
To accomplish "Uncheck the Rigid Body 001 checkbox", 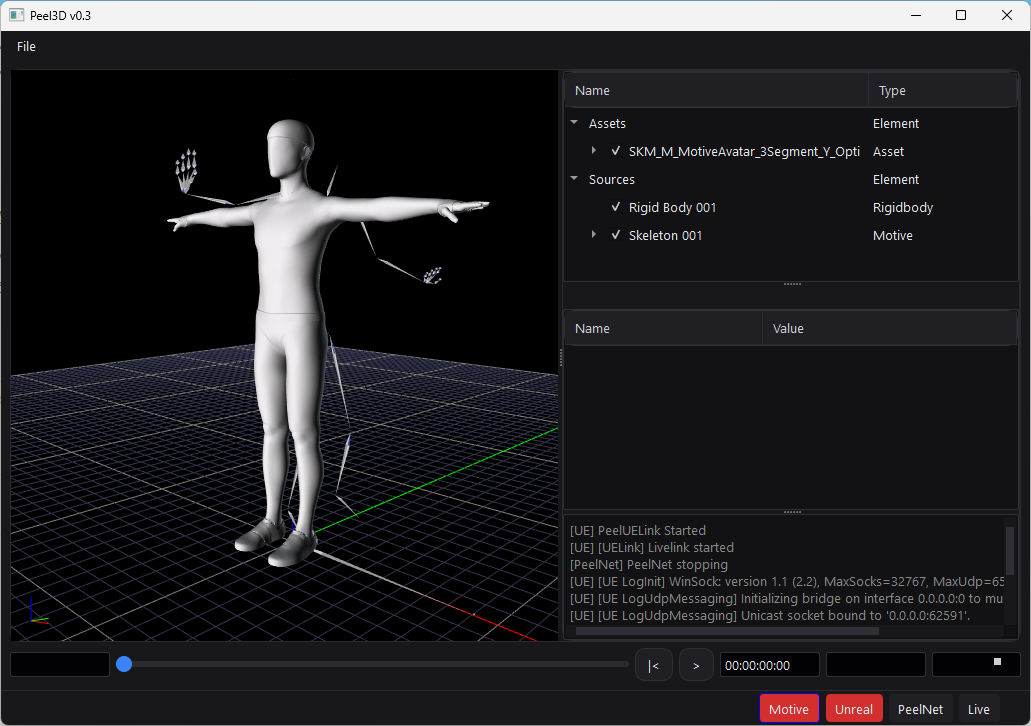I will point(616,208).
